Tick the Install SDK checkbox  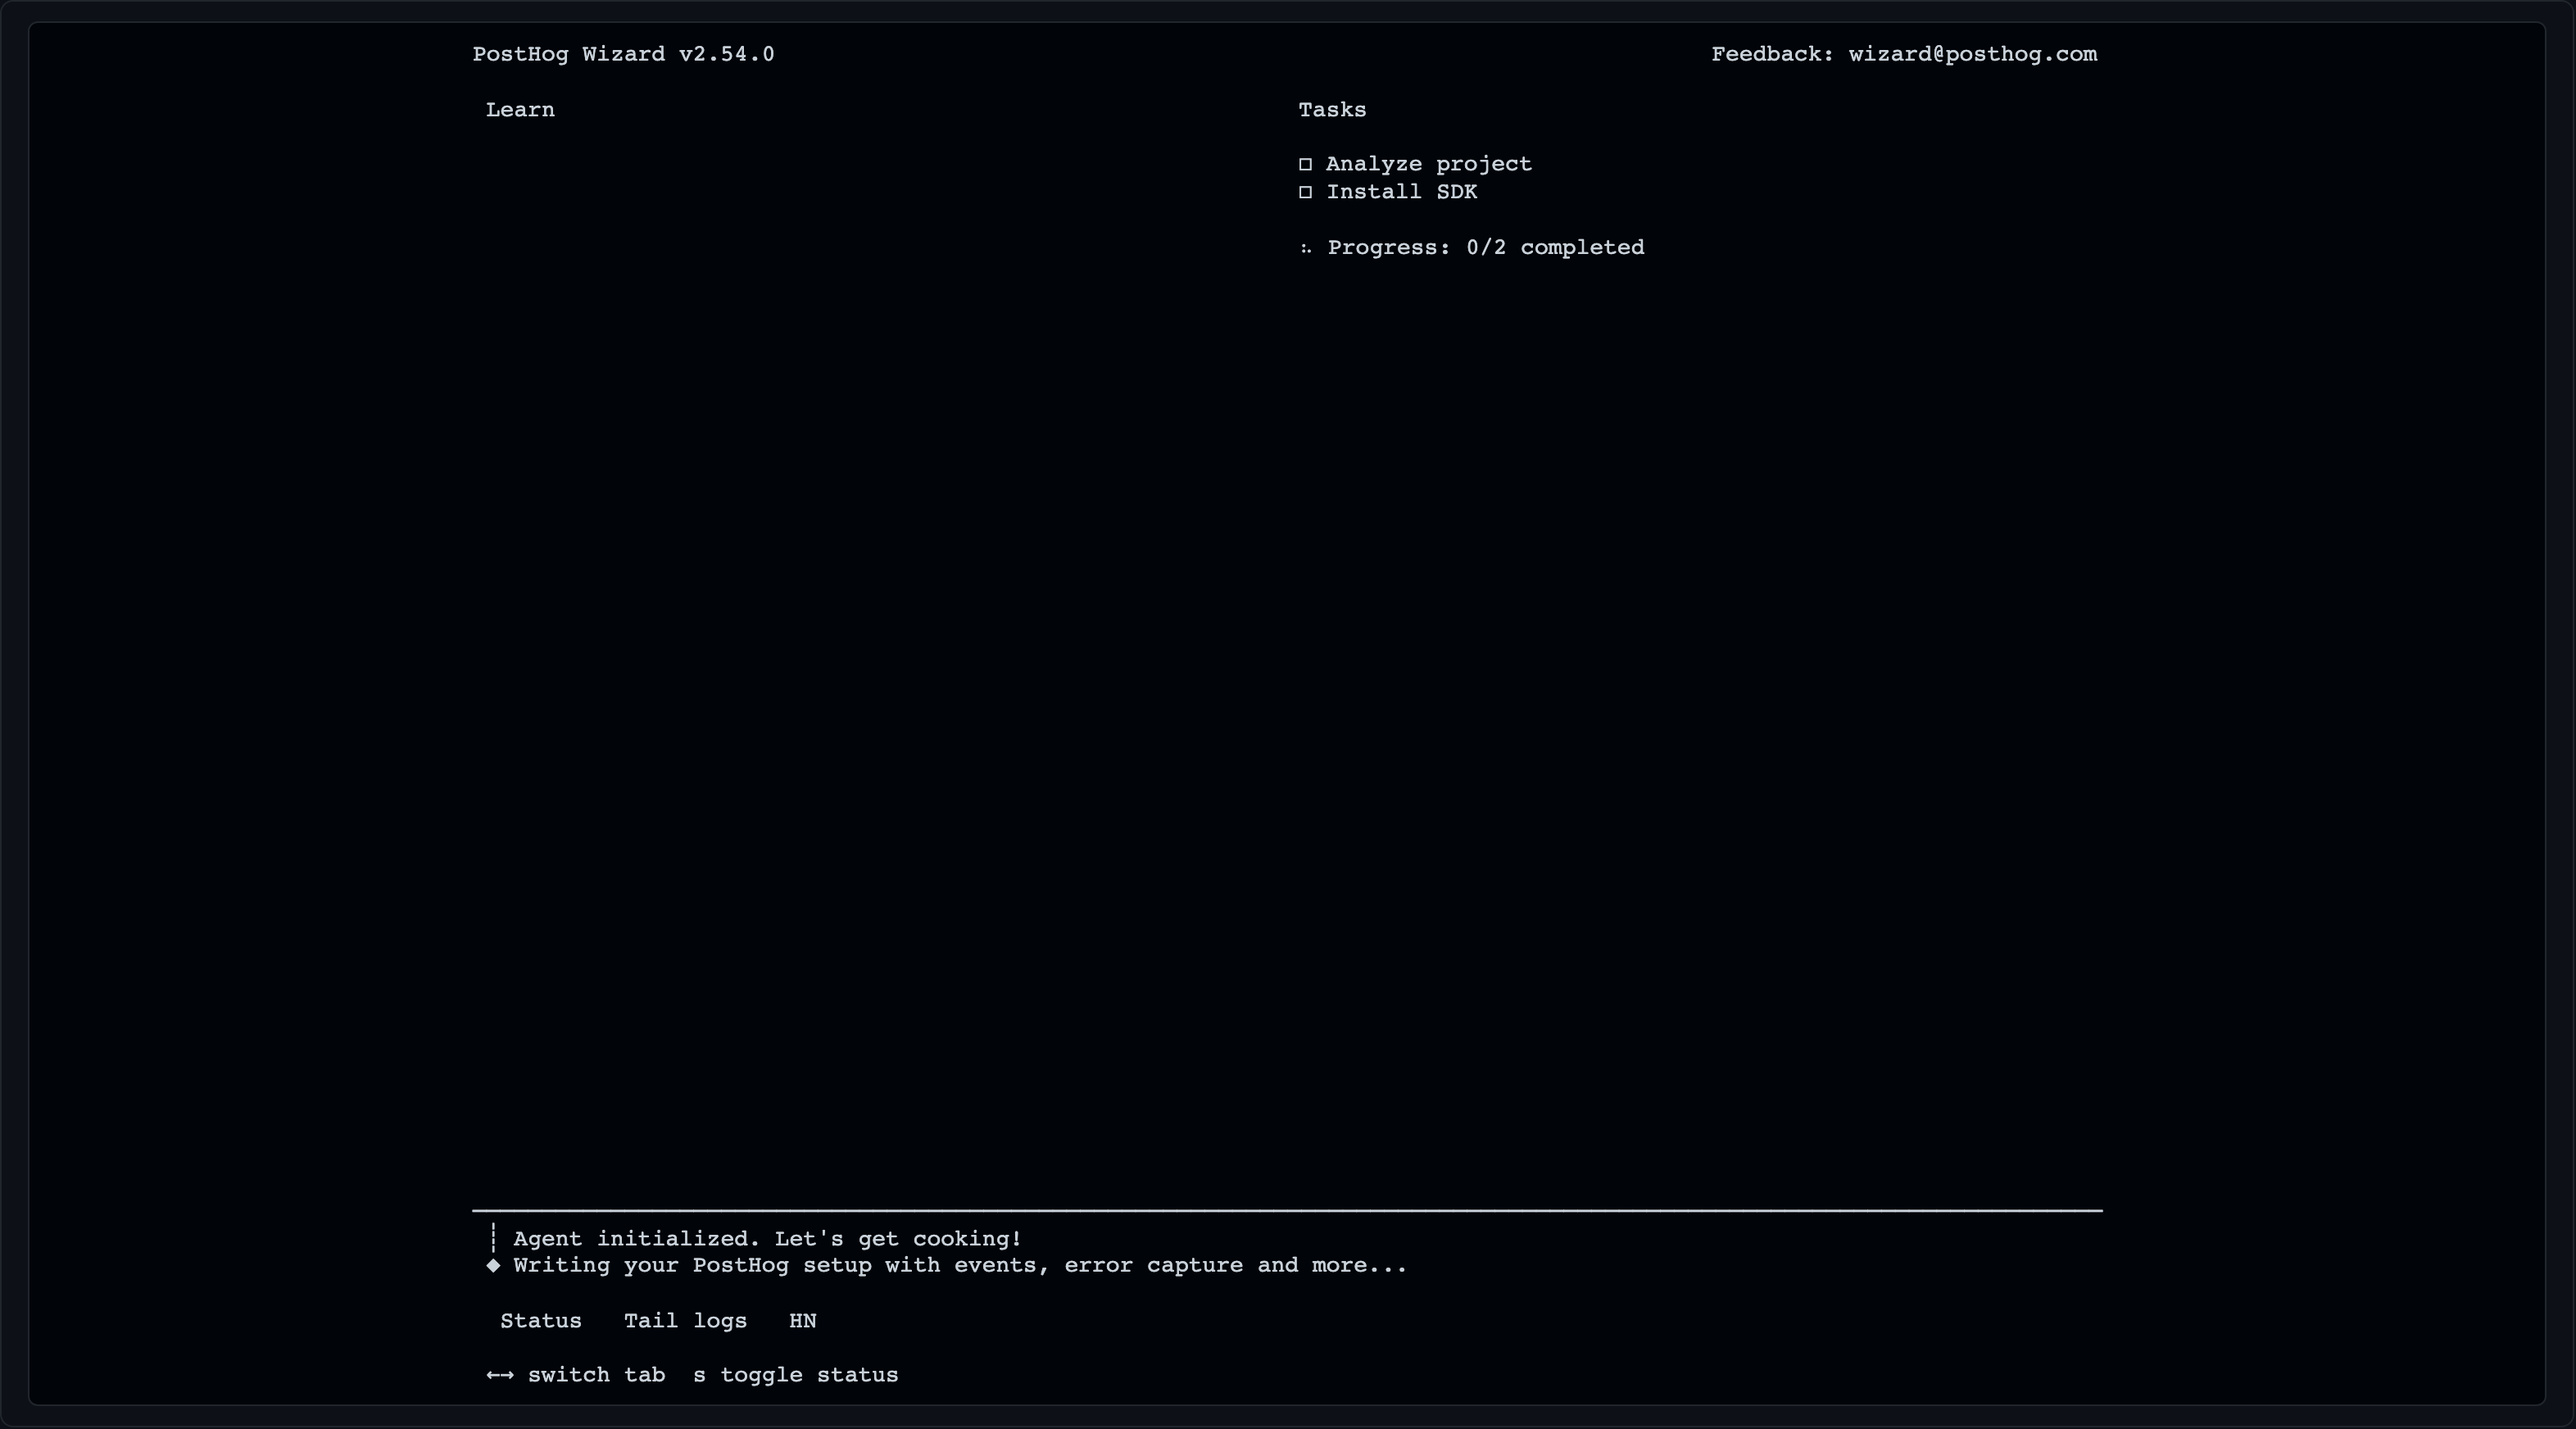[1305, 192]
